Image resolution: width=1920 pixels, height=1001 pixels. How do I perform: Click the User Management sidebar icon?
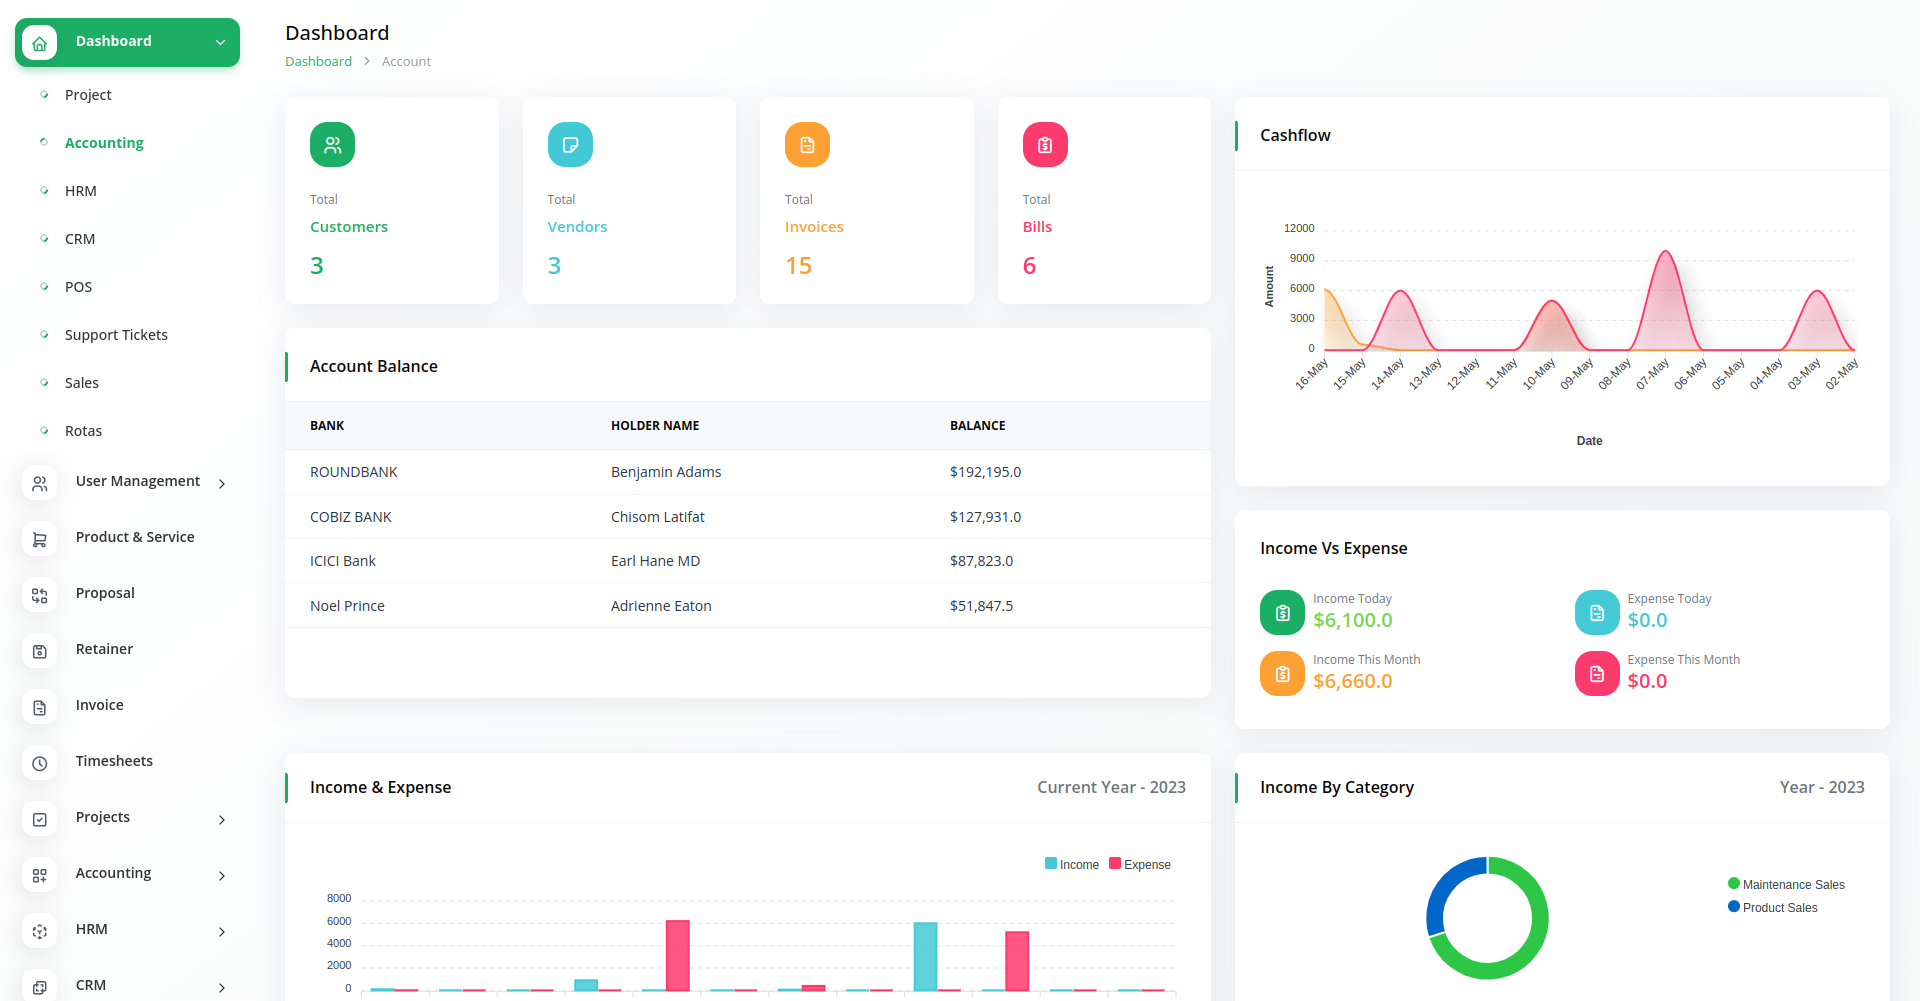click(40, 484)
